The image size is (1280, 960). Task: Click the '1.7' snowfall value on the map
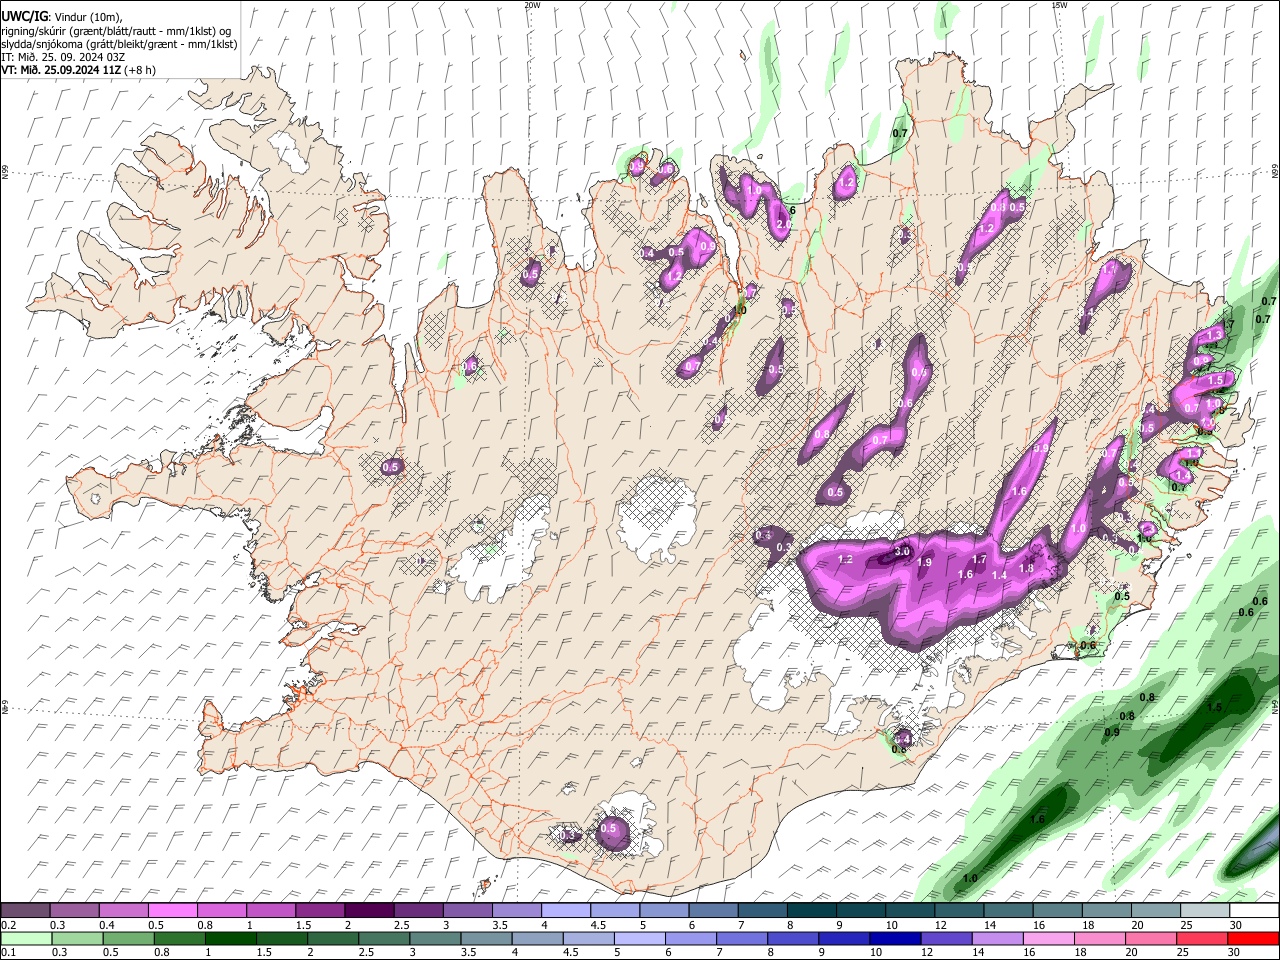coord(980,559)
